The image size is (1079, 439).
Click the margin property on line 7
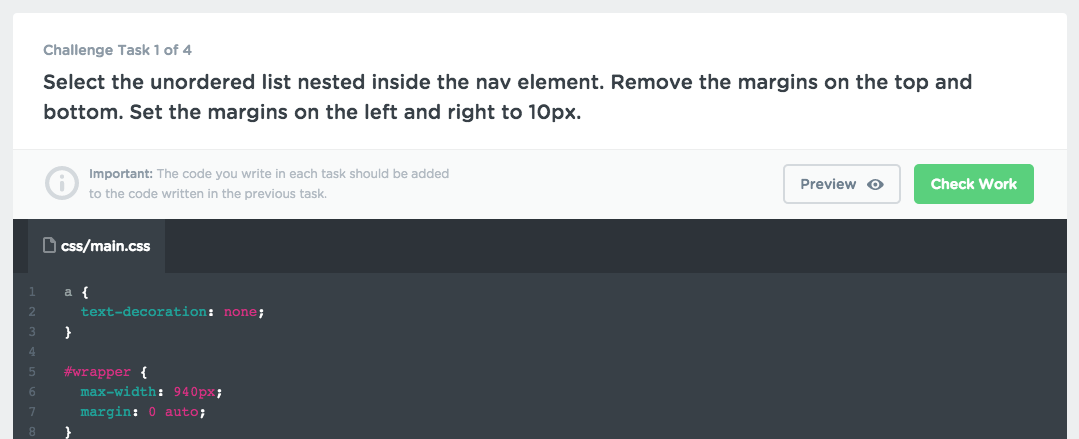(105, 411)
